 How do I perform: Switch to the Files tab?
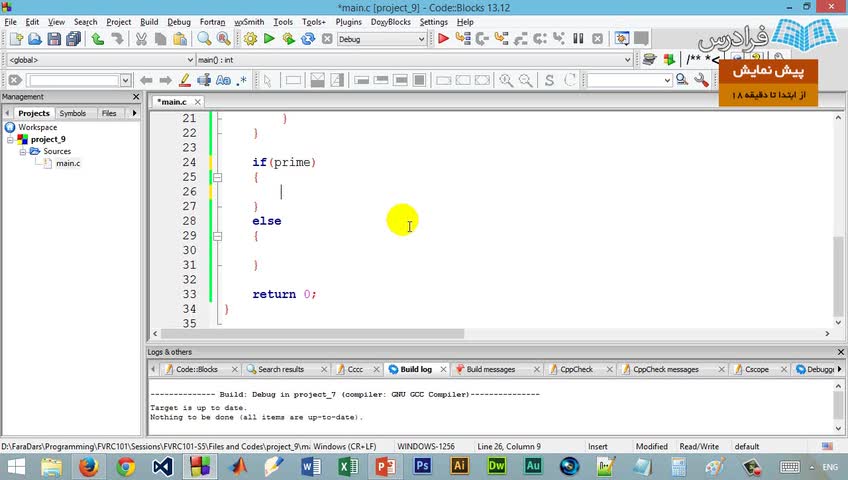(109, 113)
